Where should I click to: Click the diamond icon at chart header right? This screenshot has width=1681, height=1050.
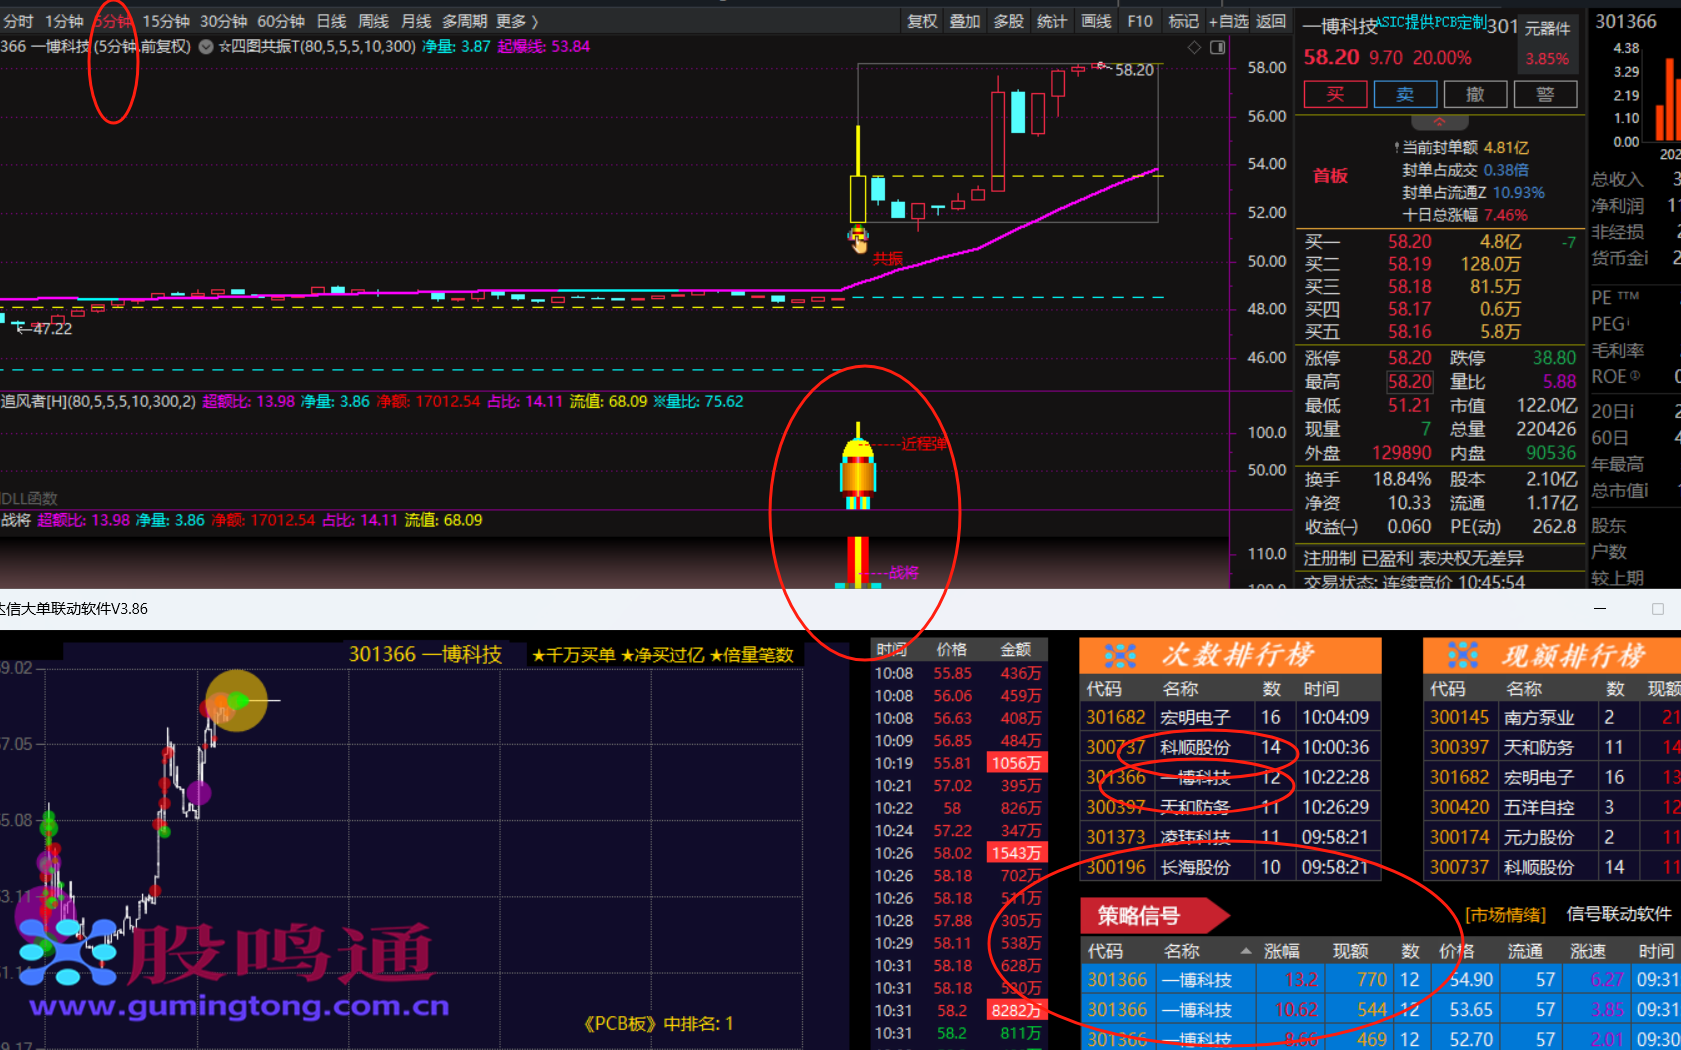point(1194,47)
